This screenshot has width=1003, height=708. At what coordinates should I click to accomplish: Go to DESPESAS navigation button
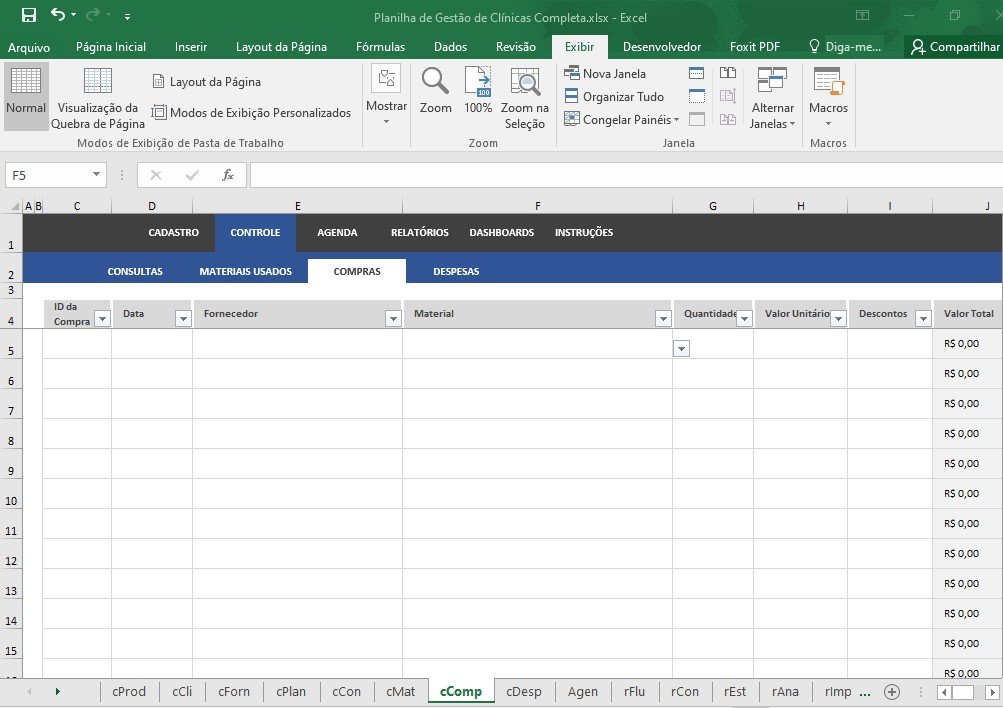pos(456,271)
